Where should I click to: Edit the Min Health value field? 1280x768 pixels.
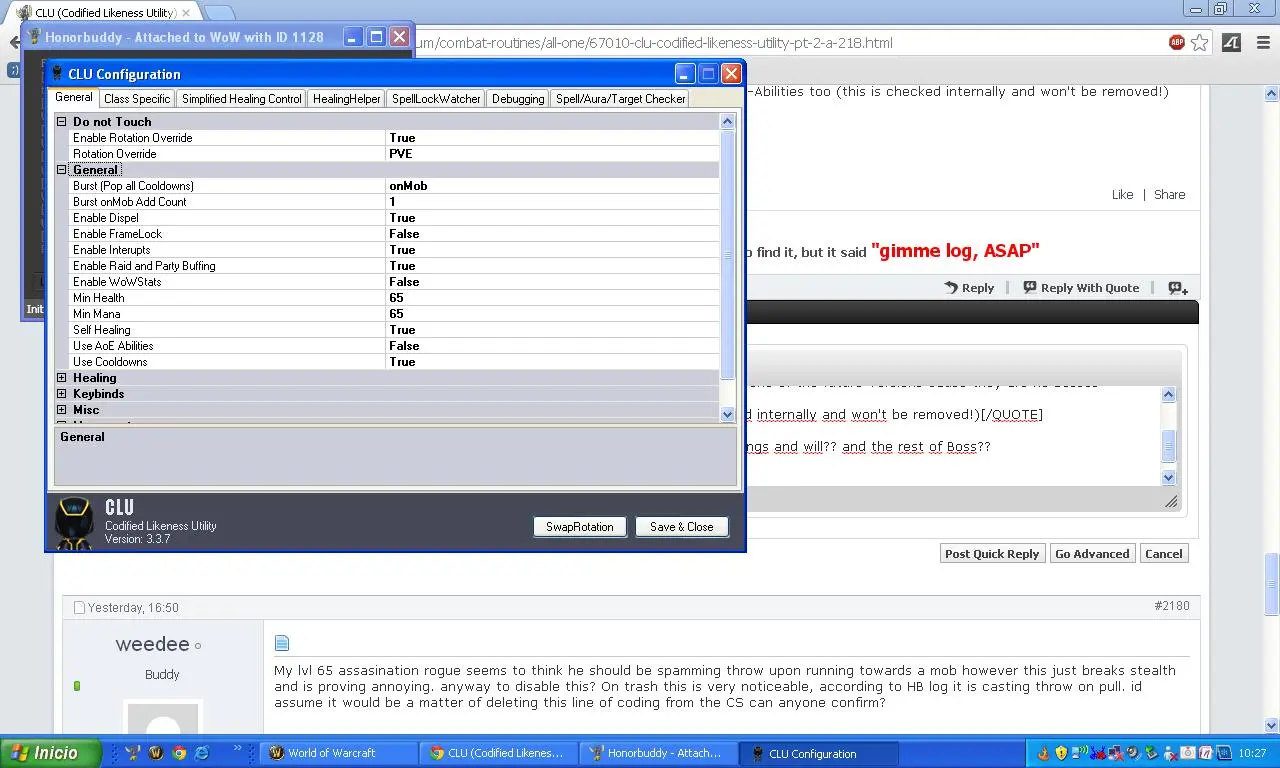(550, 298)
